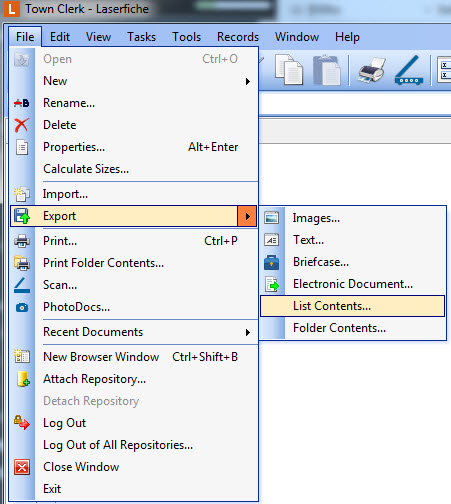Click the printer icon in the toolbar
Screen dimensions: 451x504
point(372,70)
